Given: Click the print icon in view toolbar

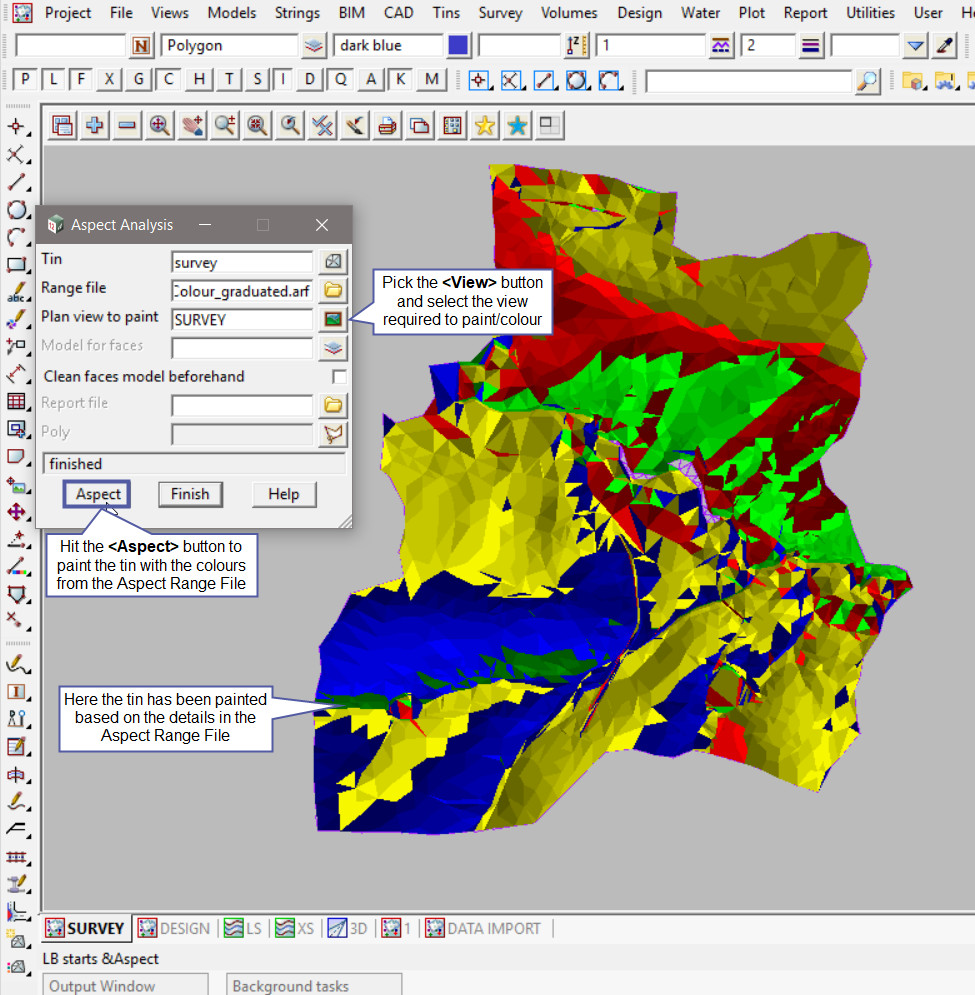Looking at the screenshot, I should click(x=387, y=125).
